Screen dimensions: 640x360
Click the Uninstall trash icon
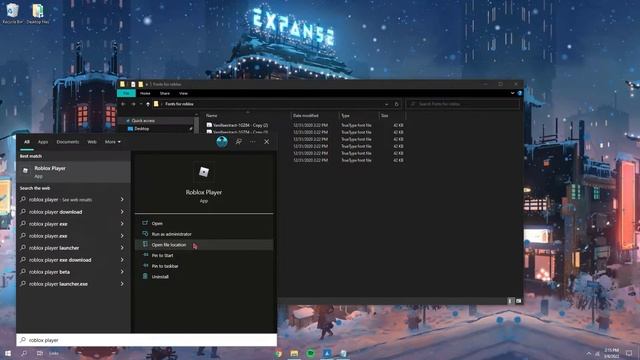145,276
